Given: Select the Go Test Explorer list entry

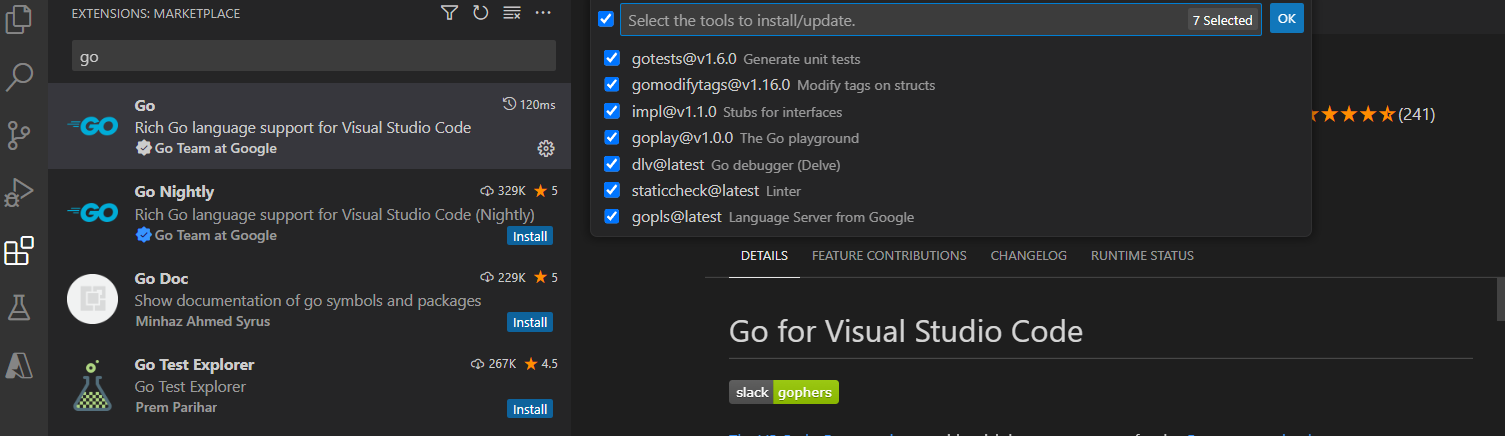Looking at the screenshot, I should pos(309,386).
